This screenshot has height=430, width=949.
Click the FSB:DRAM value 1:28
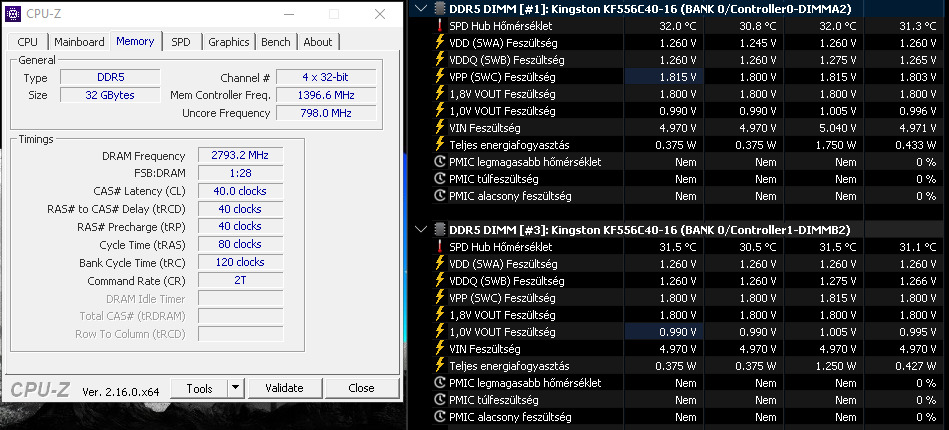[240, 173]
